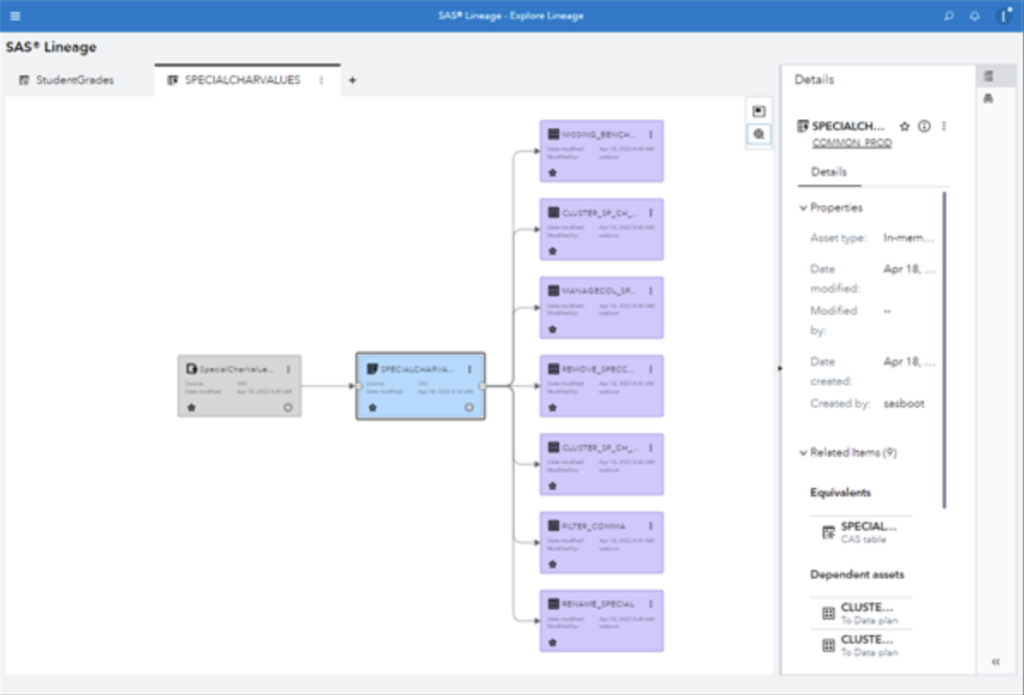Click the data plan icon on the FILTER_COMMA node
Viewport: 1024px width, 695px height.
coord(553,526)
